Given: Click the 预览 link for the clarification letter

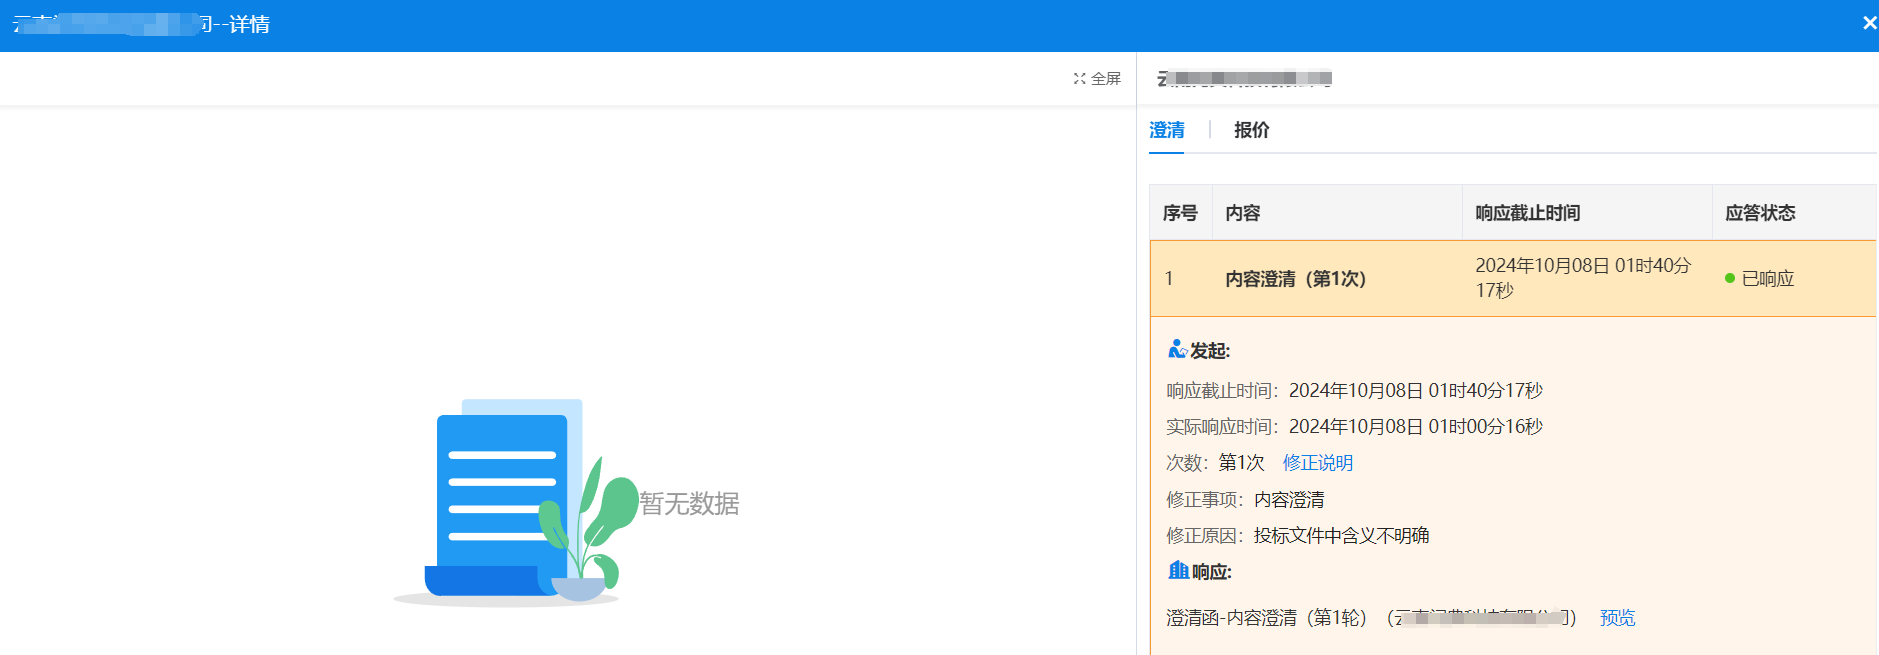Looking at the screenshot, I should click(x=1617, y=618).
